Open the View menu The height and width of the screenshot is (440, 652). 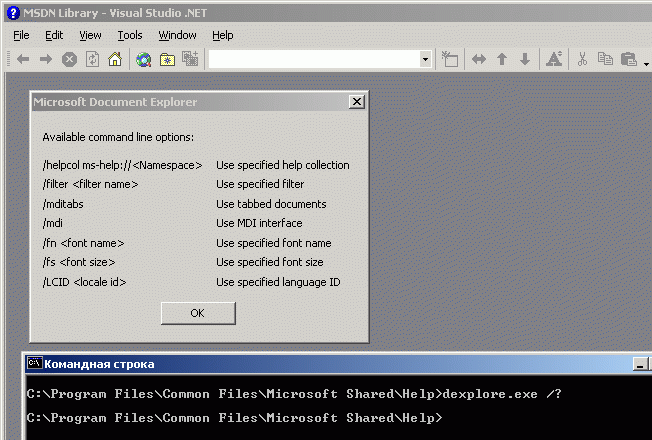pyautogui.click(x=90, y=35)
